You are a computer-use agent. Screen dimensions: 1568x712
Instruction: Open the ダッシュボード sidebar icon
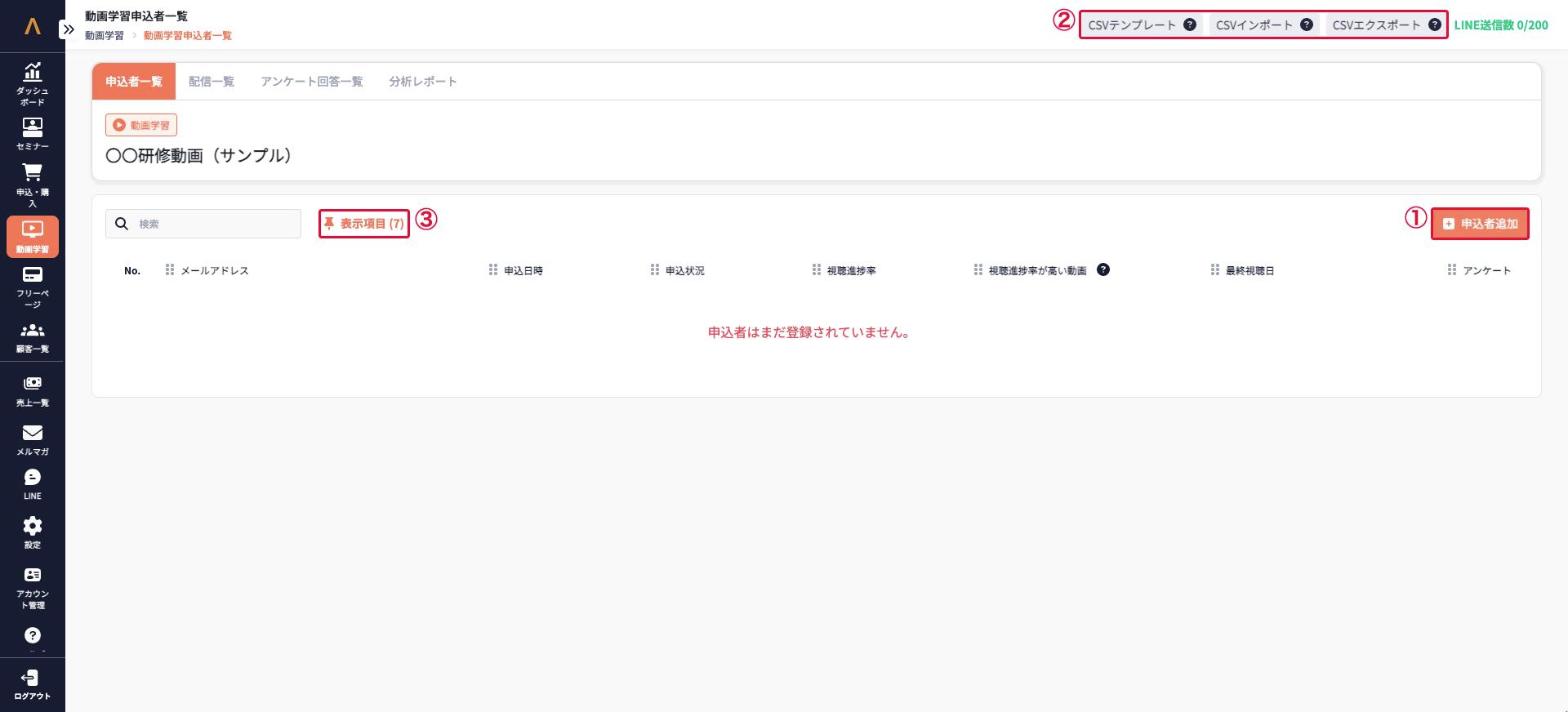[32, 83]
